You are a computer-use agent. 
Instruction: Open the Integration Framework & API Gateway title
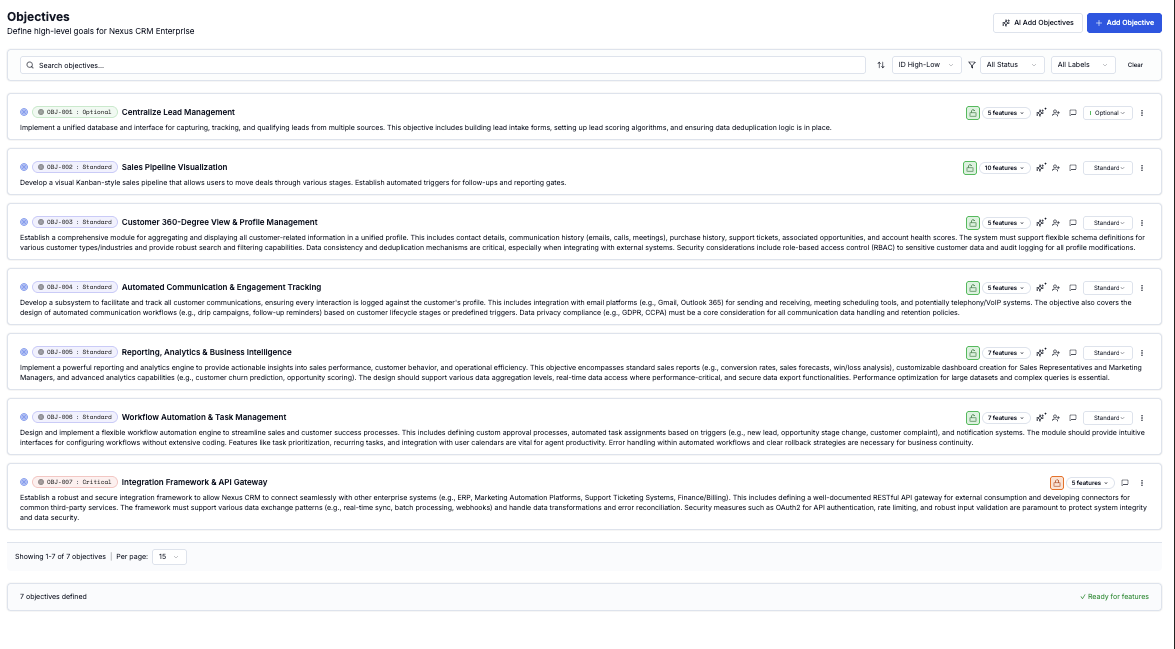click(194, 482)
